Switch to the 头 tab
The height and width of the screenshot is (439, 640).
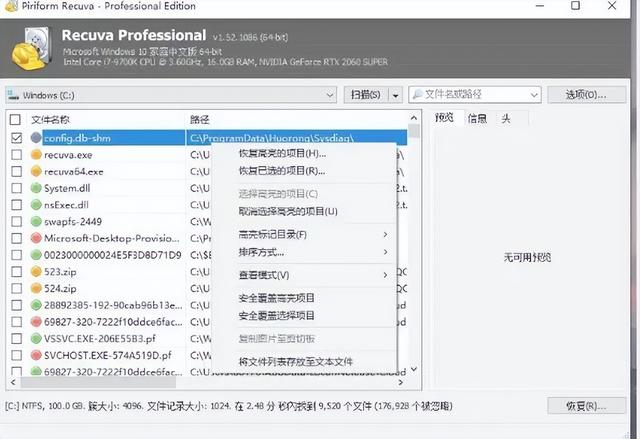click(506, 119)
